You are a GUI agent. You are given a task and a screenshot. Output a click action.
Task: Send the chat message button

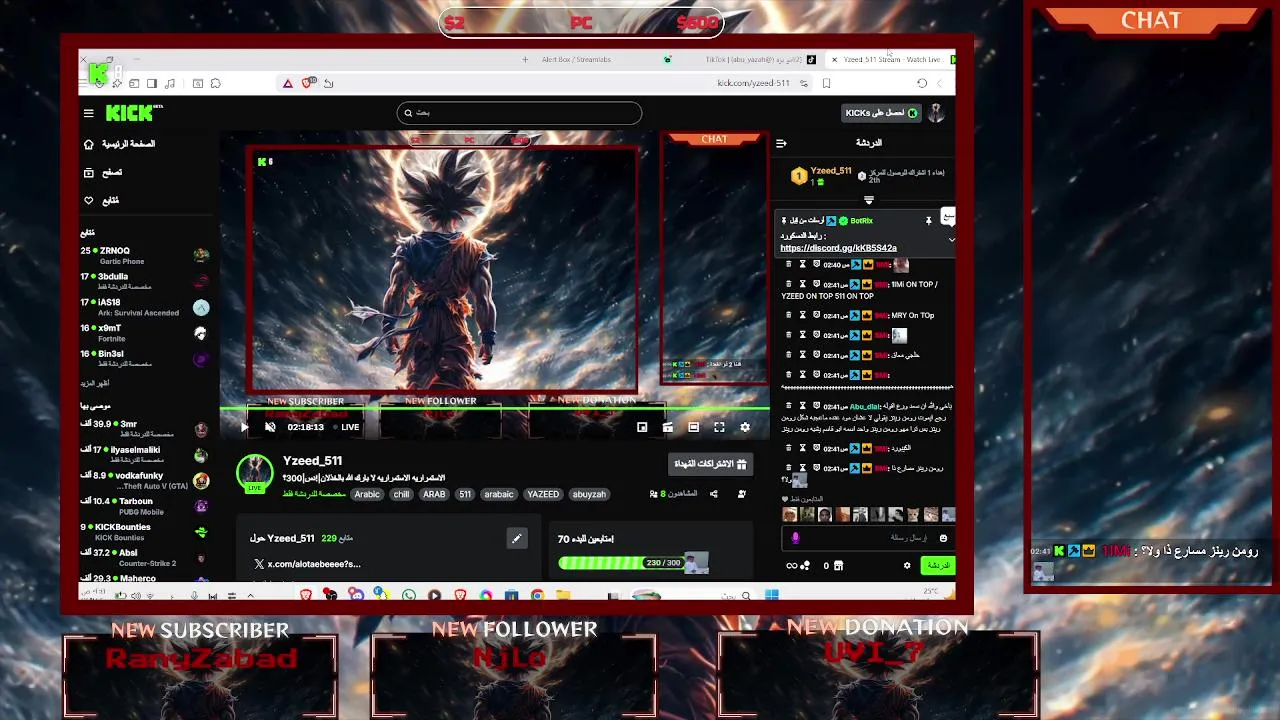click(938, 566)
